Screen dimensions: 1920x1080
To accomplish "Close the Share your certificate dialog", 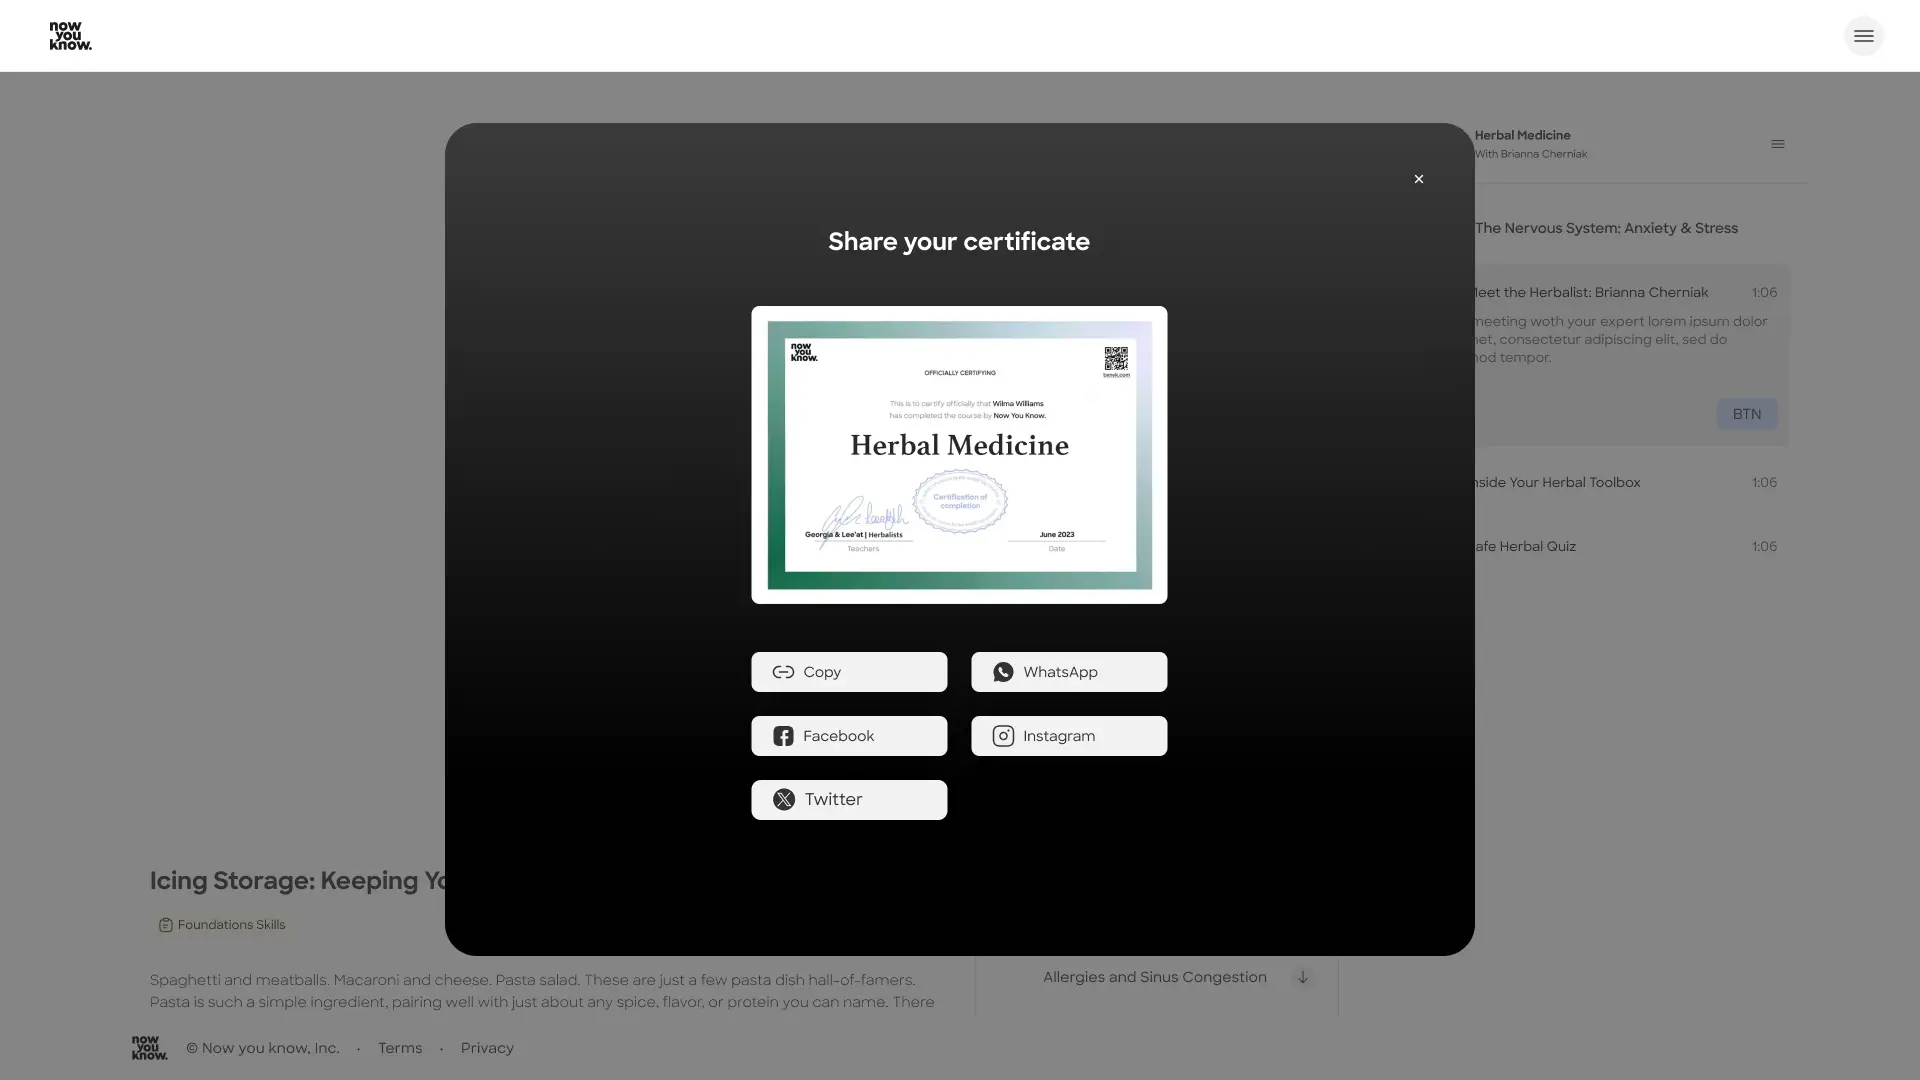I will click(x=1418, y=179).
